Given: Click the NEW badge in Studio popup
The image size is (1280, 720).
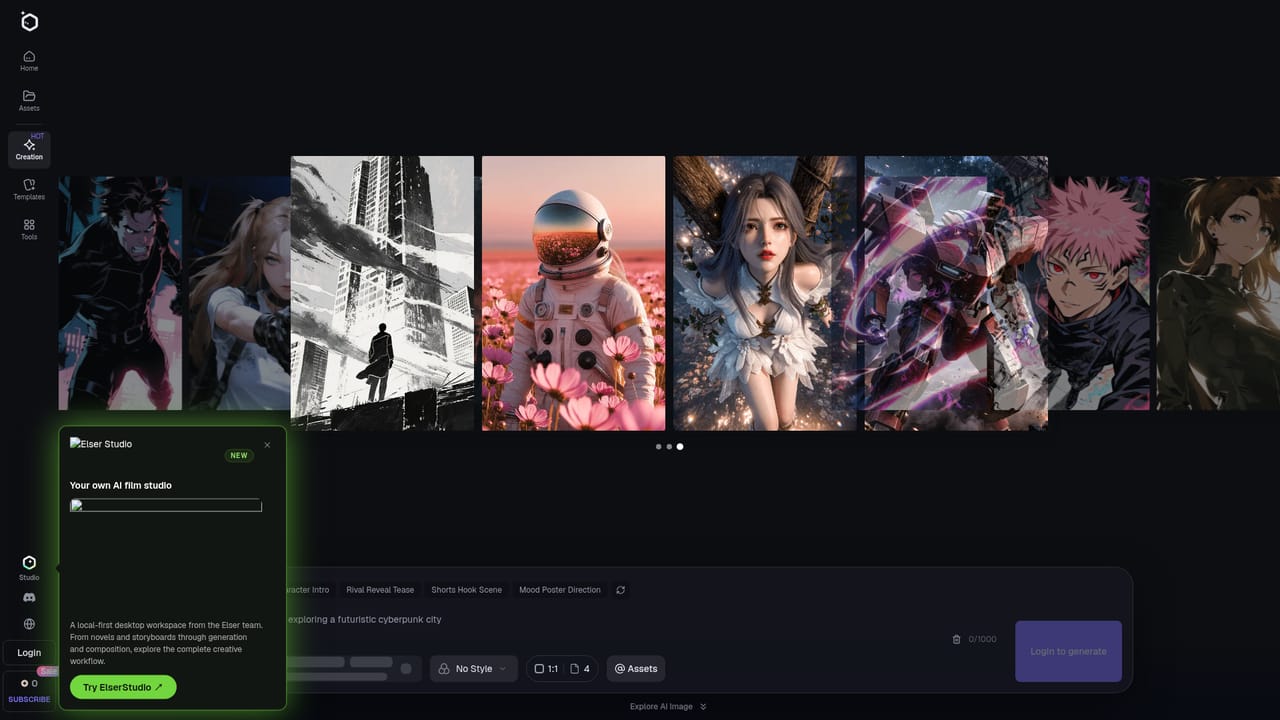Looking at the screenshot, I should [239, 455].
